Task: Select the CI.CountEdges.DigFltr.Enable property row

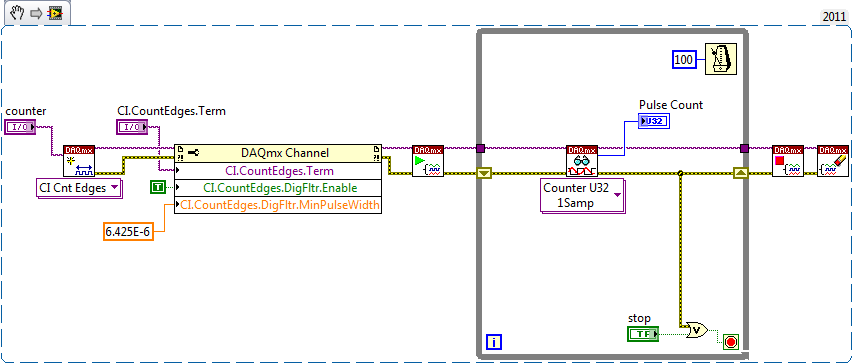Action: pyautogui.click(x=277, y=188)
